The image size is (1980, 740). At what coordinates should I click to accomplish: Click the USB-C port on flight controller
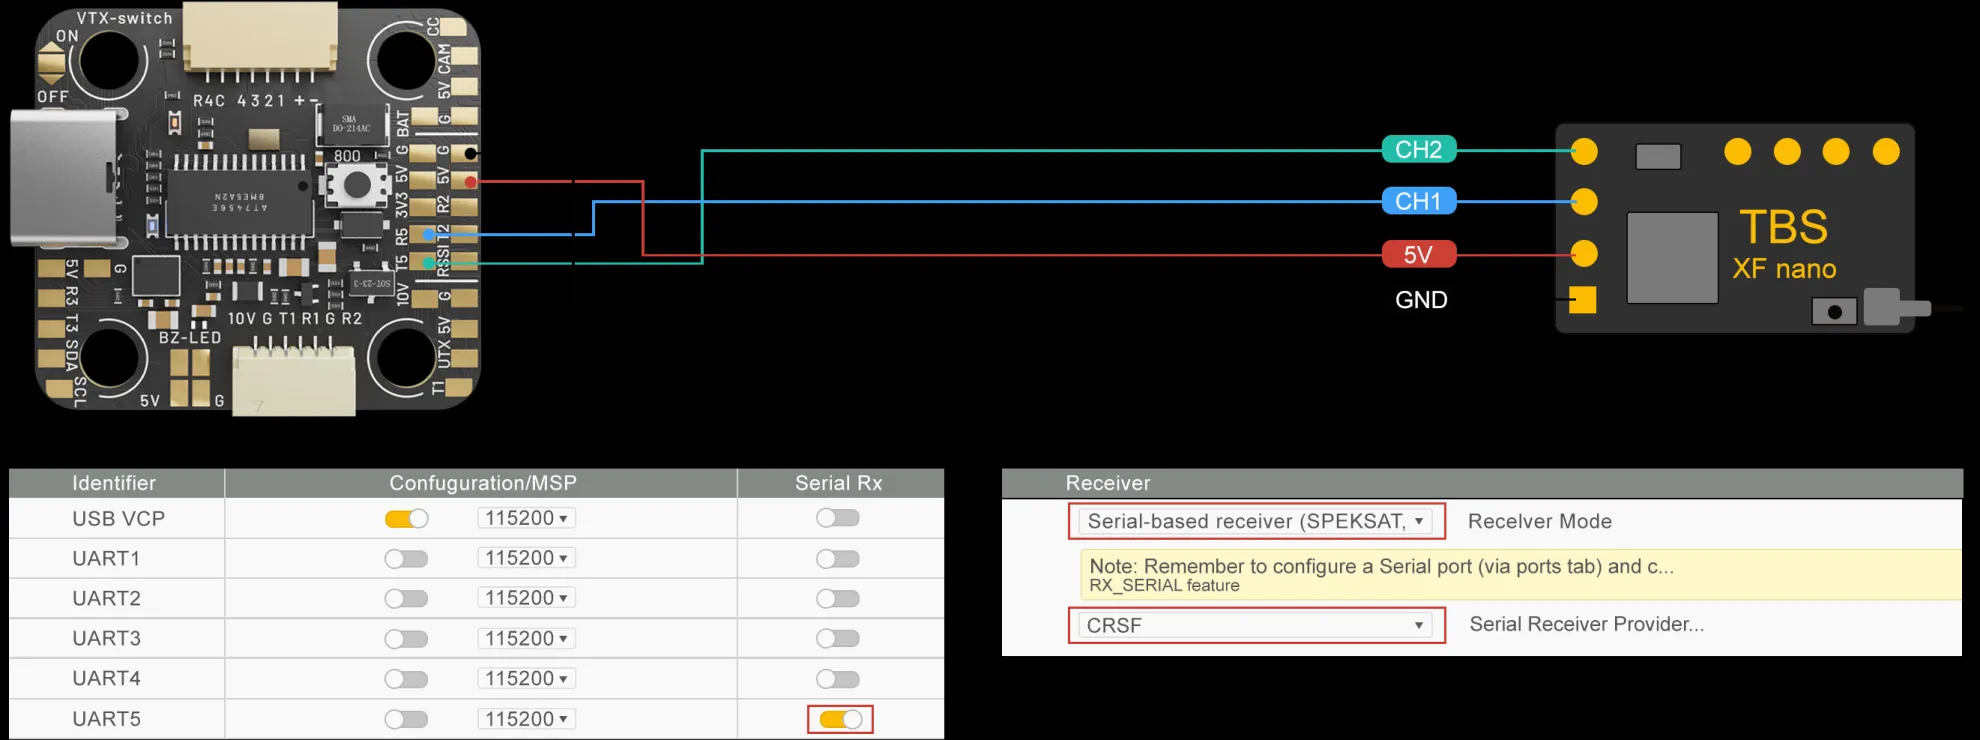(62, 178)
